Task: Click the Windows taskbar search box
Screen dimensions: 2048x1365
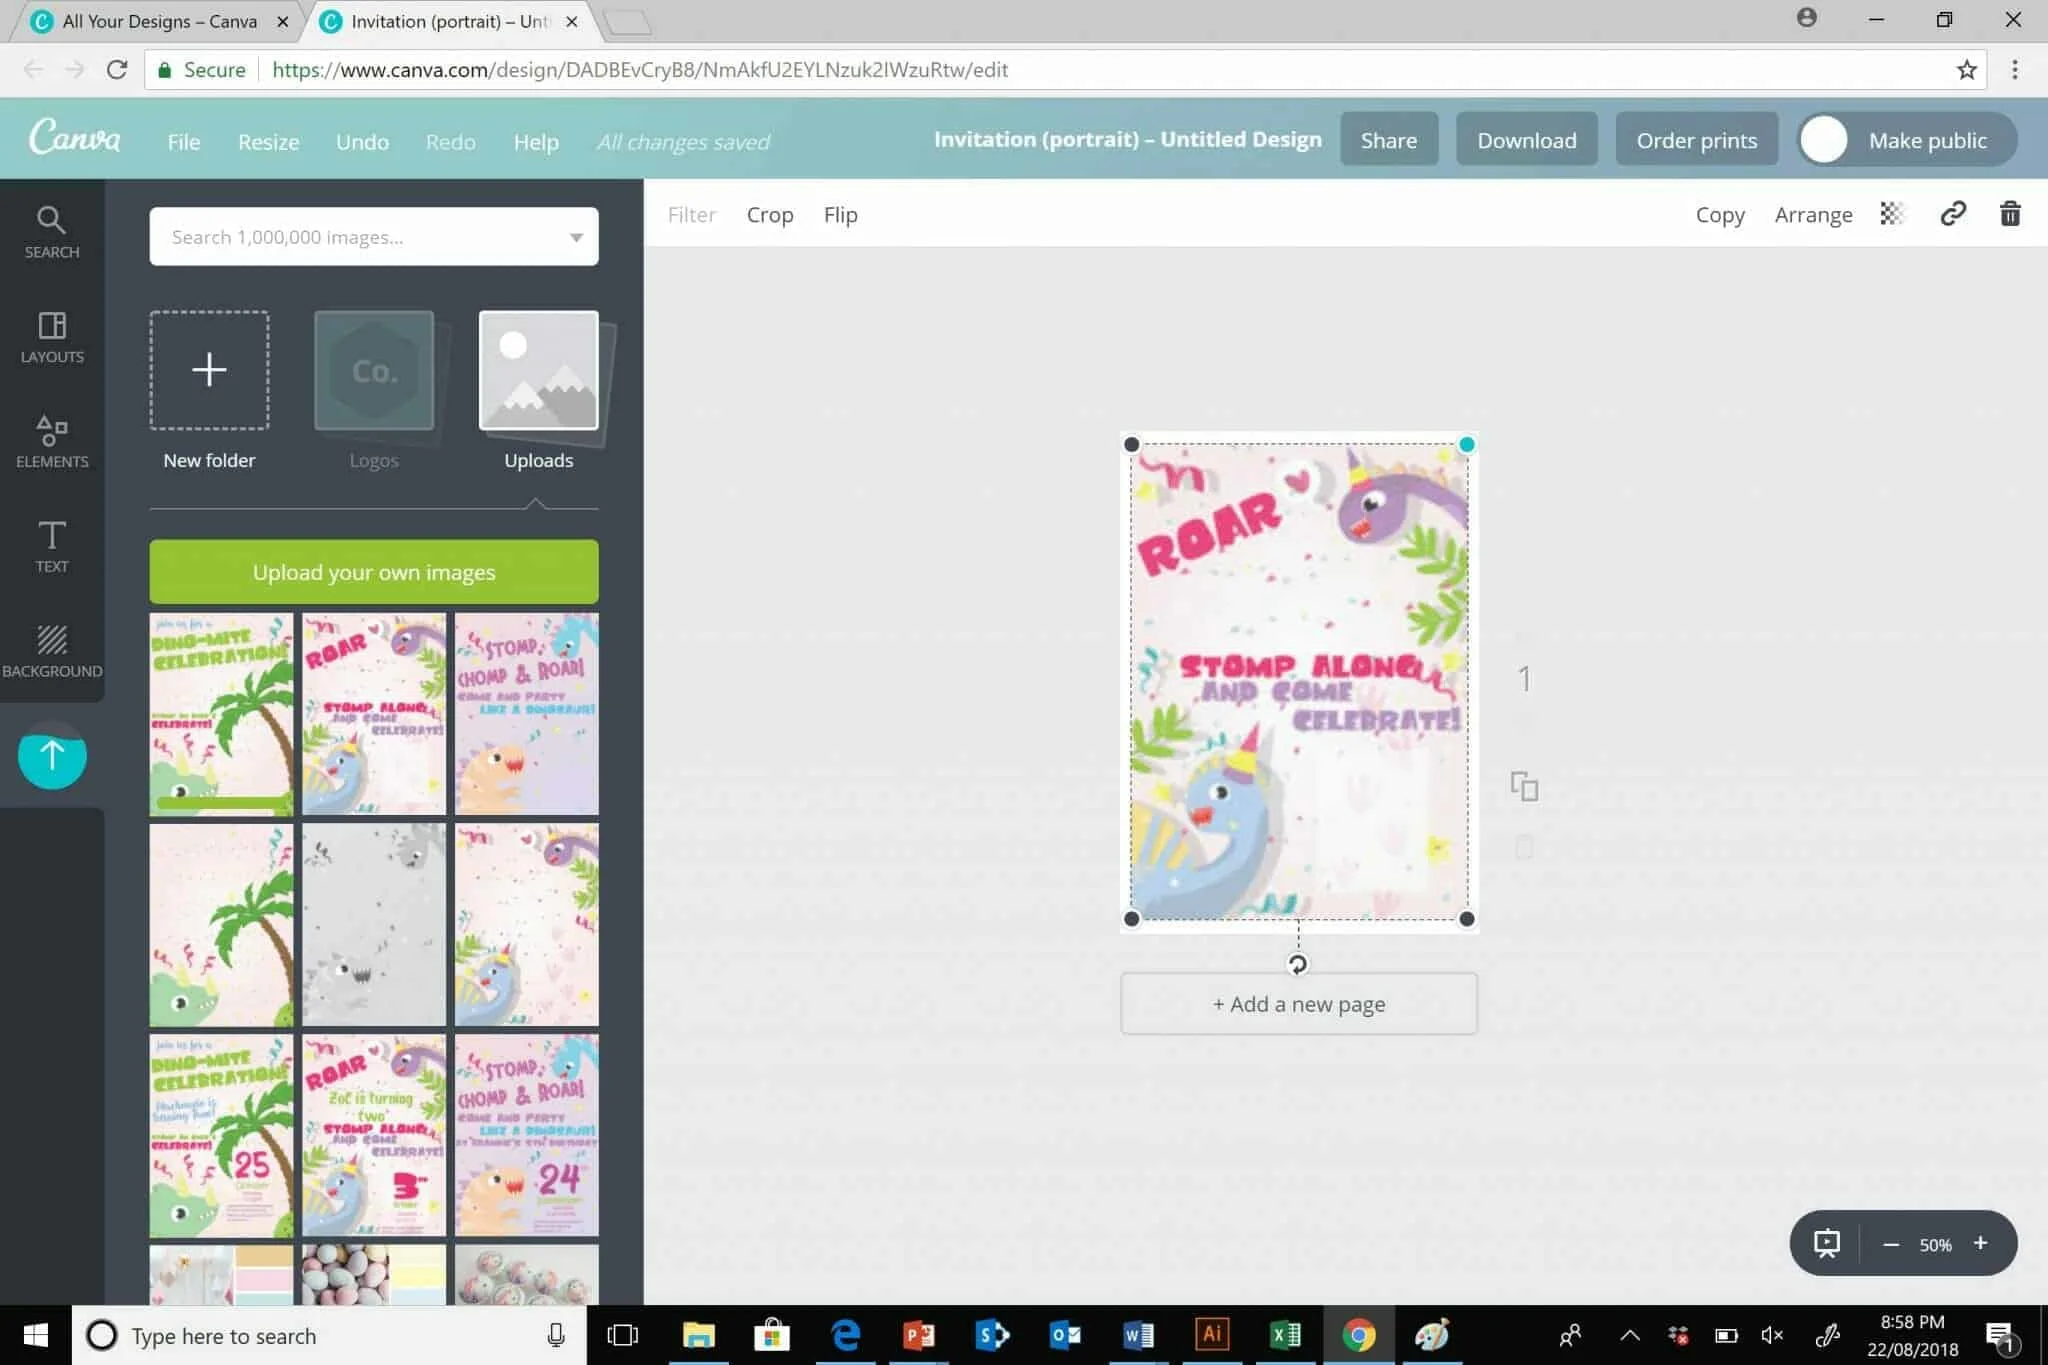Action: click(330, 1336)
